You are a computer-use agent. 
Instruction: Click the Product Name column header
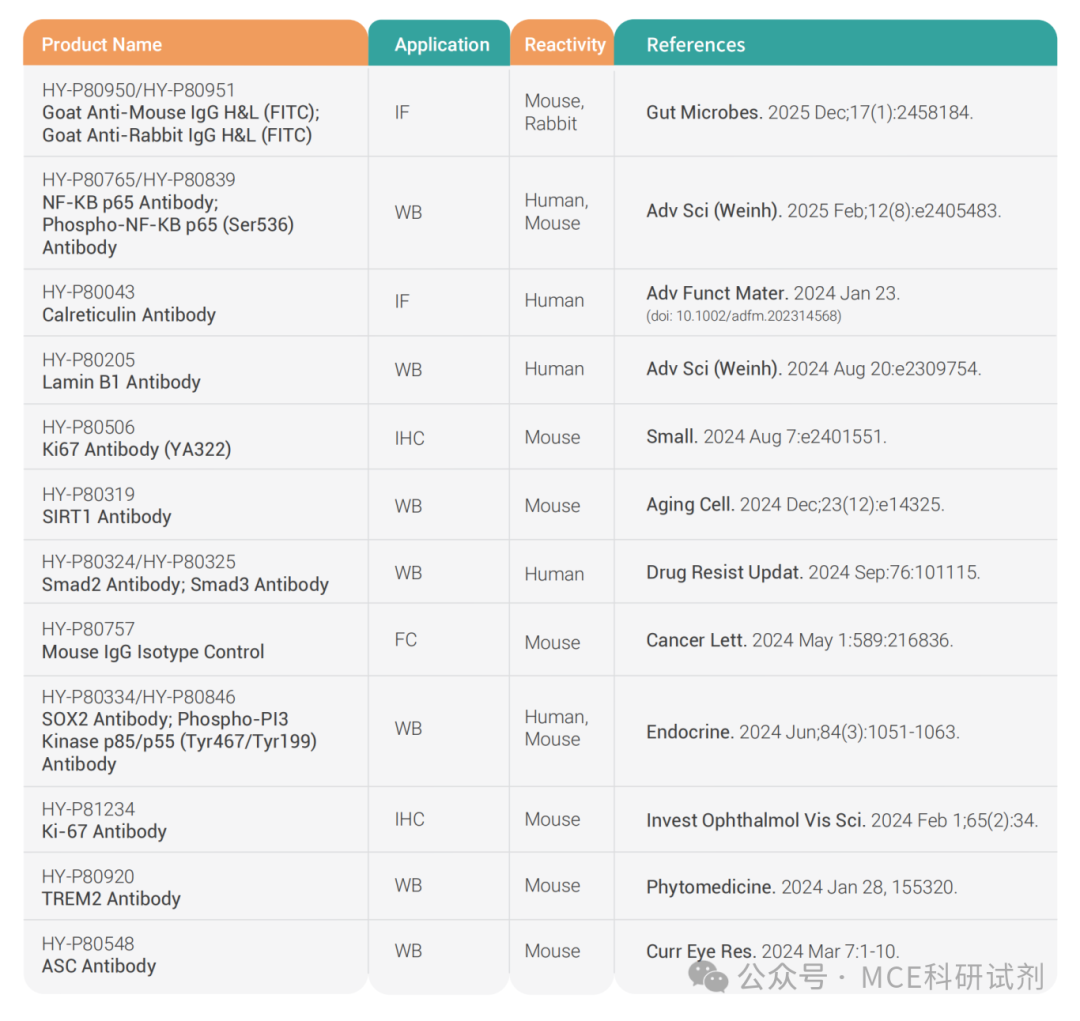196,43
